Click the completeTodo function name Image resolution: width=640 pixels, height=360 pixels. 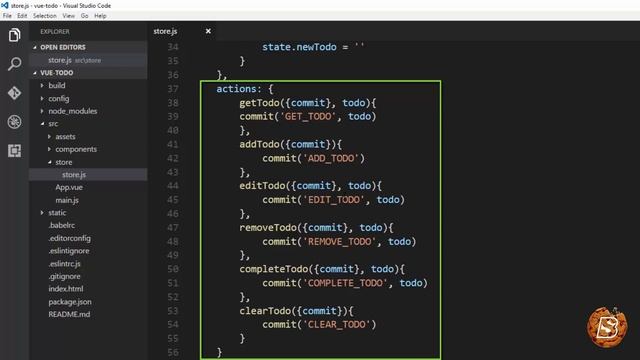[274, 269]
